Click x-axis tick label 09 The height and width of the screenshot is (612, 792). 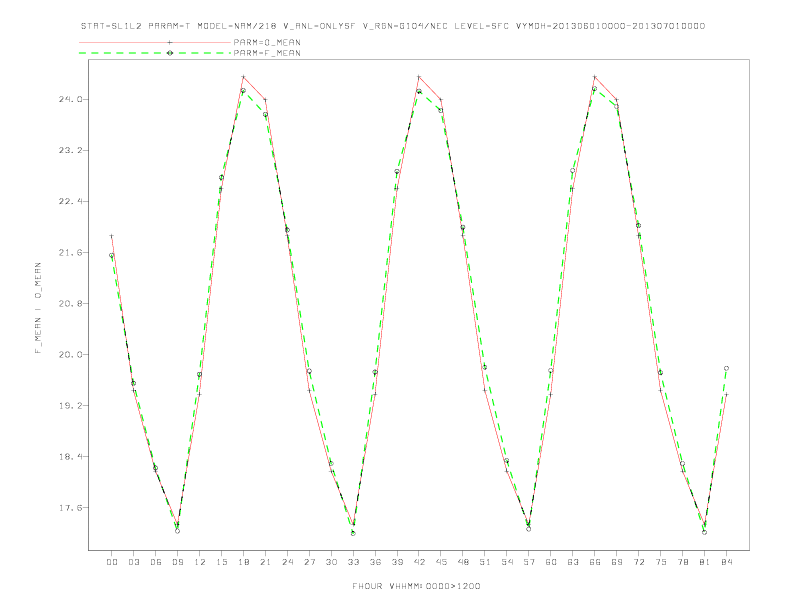click(x=177, y=562)
